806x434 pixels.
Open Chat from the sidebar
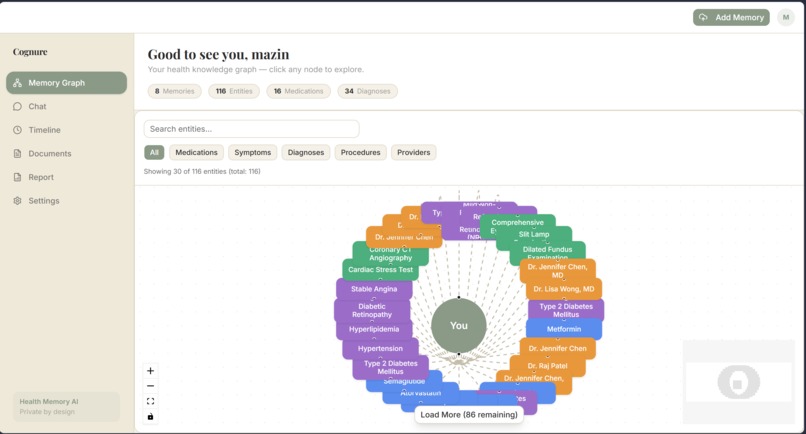(x=66, y=106)
